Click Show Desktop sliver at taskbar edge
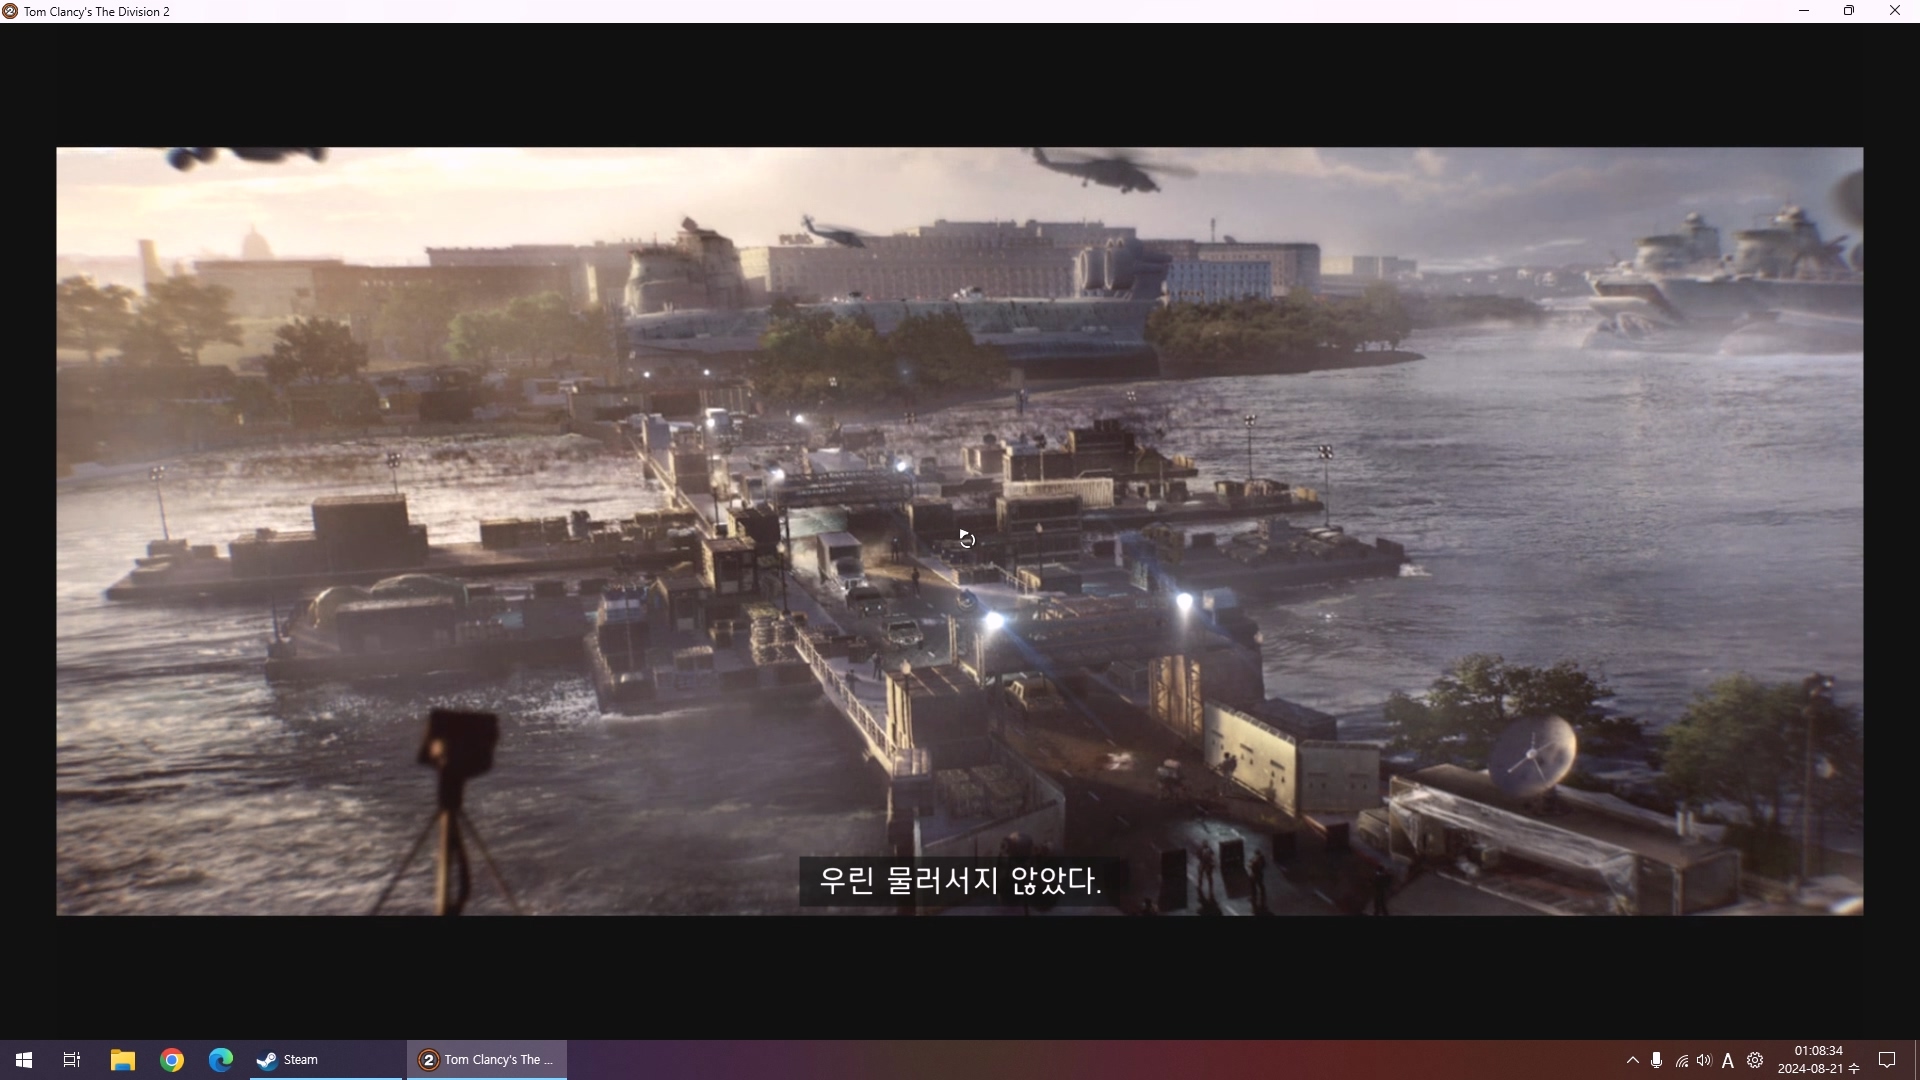The width and height of the screenshot is (1920, 1080). pos(1916,1060)
